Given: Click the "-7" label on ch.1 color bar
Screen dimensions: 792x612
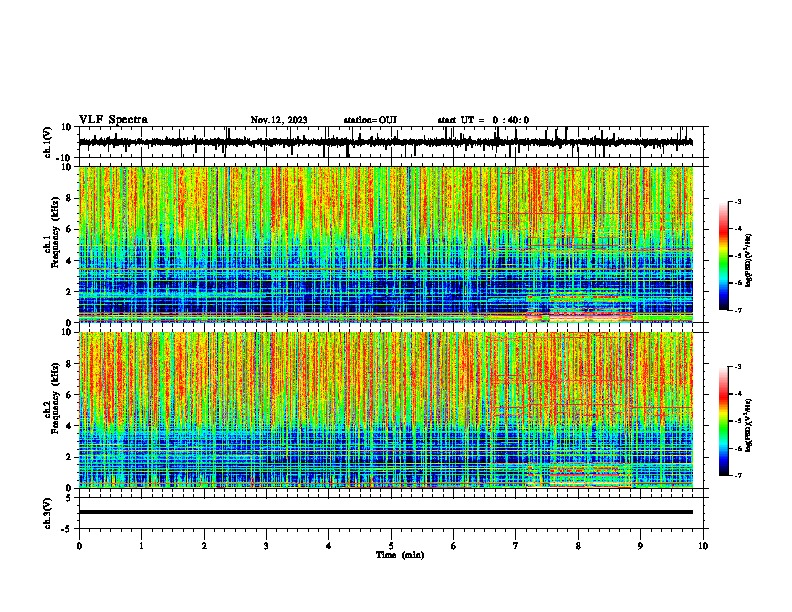Looking at the screenshot, I should pyautogui.click(x=737, y=310).
